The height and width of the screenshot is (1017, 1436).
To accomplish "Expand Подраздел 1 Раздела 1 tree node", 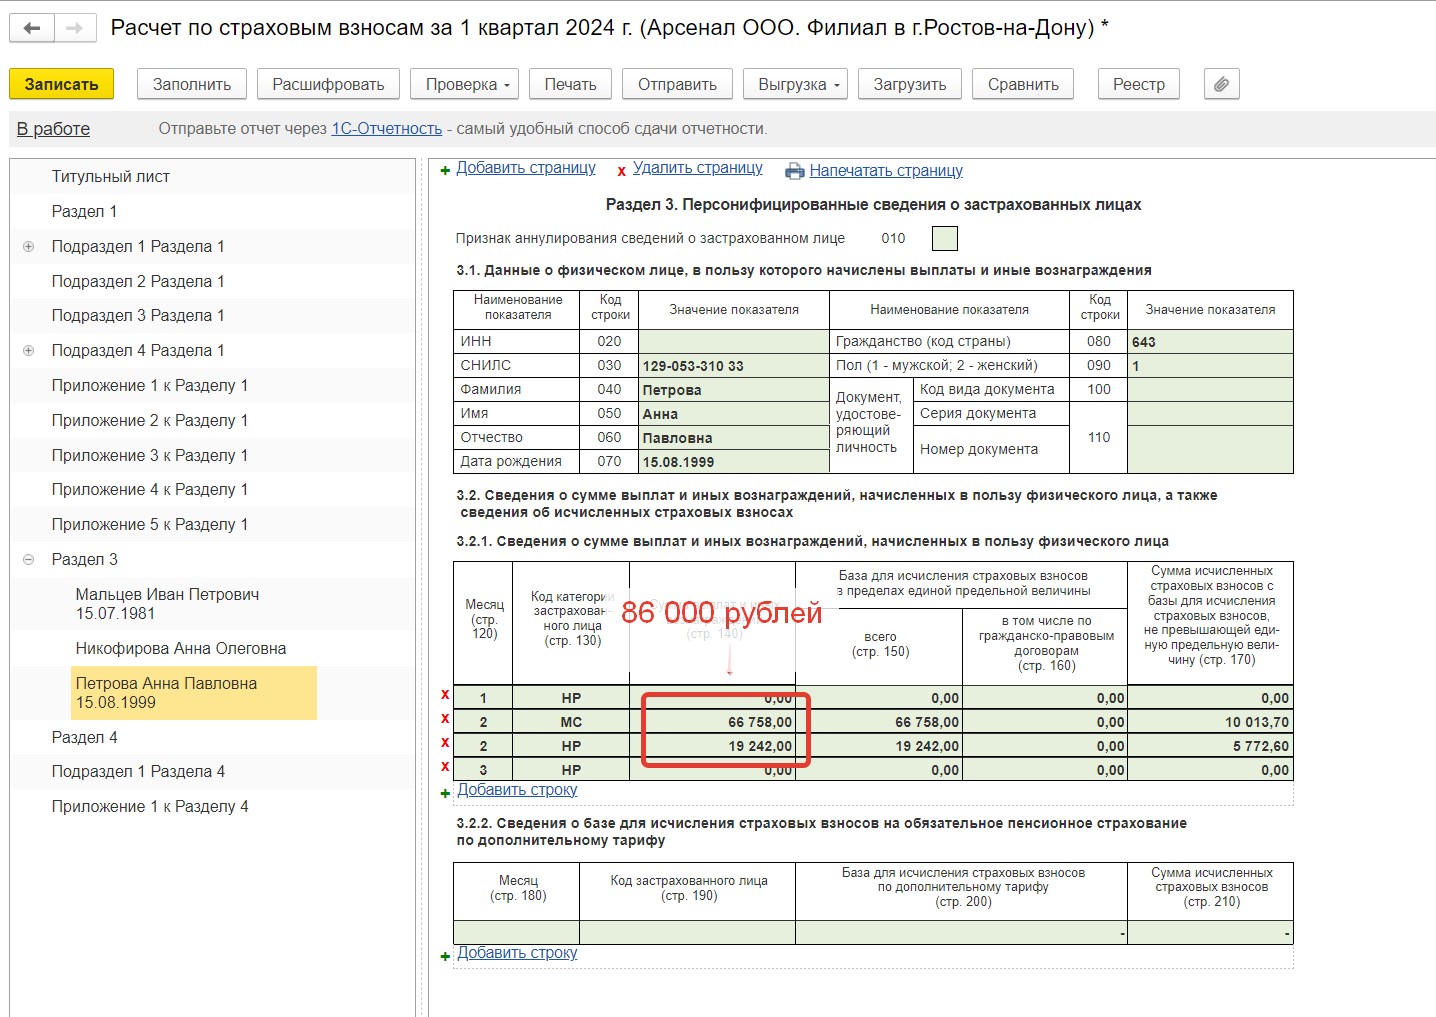I will tap(29, 246).
